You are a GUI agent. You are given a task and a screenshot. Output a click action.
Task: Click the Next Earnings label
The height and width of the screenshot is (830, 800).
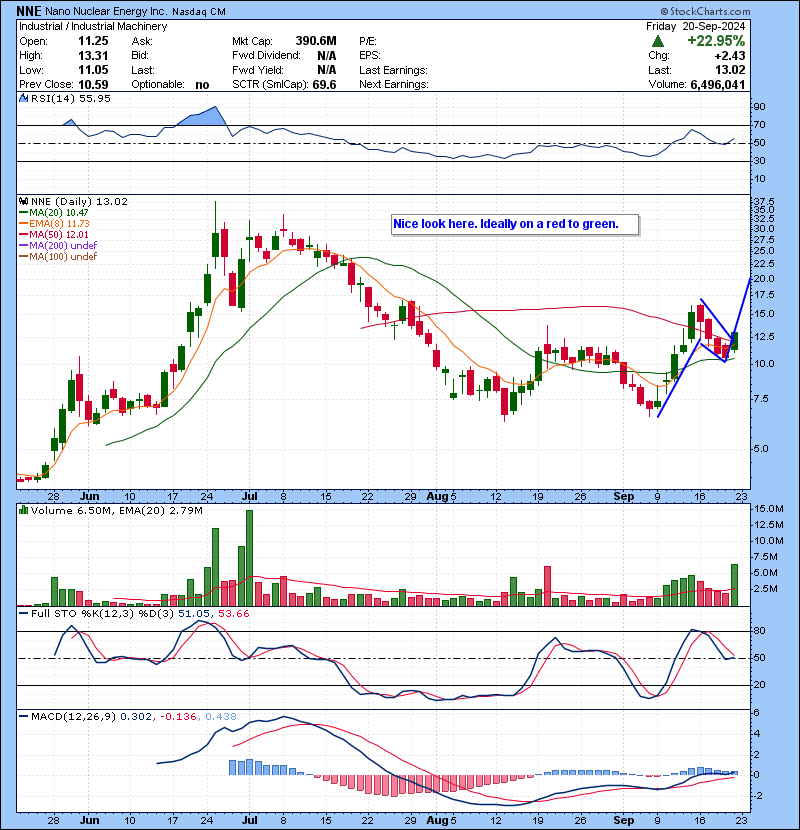394,85
